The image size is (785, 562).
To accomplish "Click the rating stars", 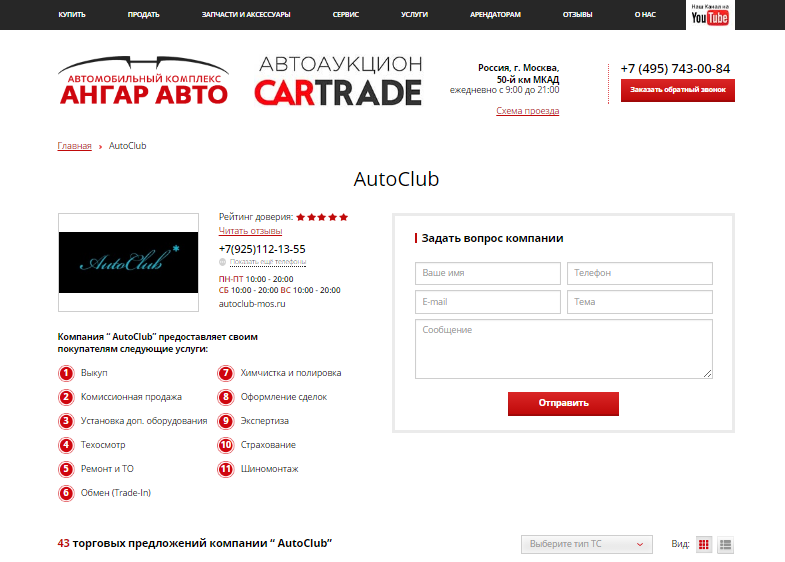I will click(x=322, y=217).
